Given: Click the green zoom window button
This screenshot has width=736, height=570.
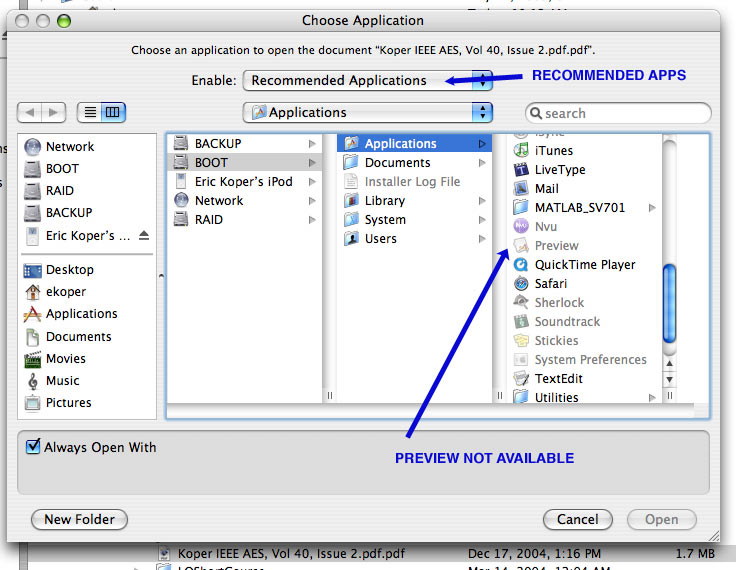Looking at the screenshot, I should pyautogui.click(x=64, y=21).
